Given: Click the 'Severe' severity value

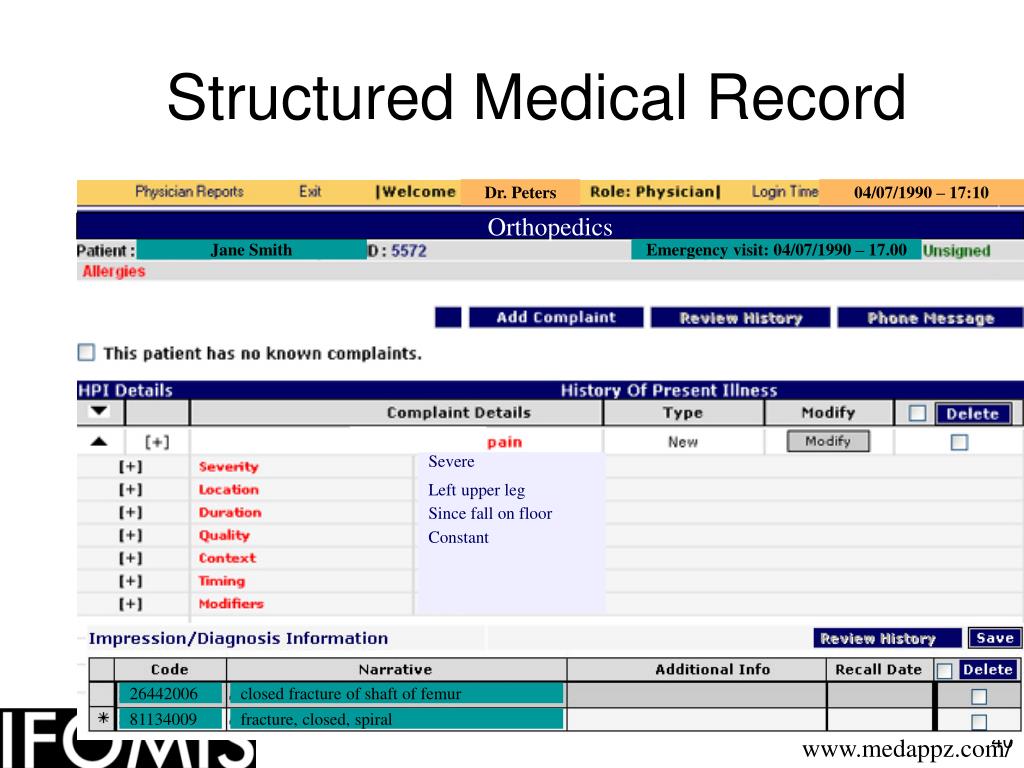Looking at the screenshot, I should 451,461.
